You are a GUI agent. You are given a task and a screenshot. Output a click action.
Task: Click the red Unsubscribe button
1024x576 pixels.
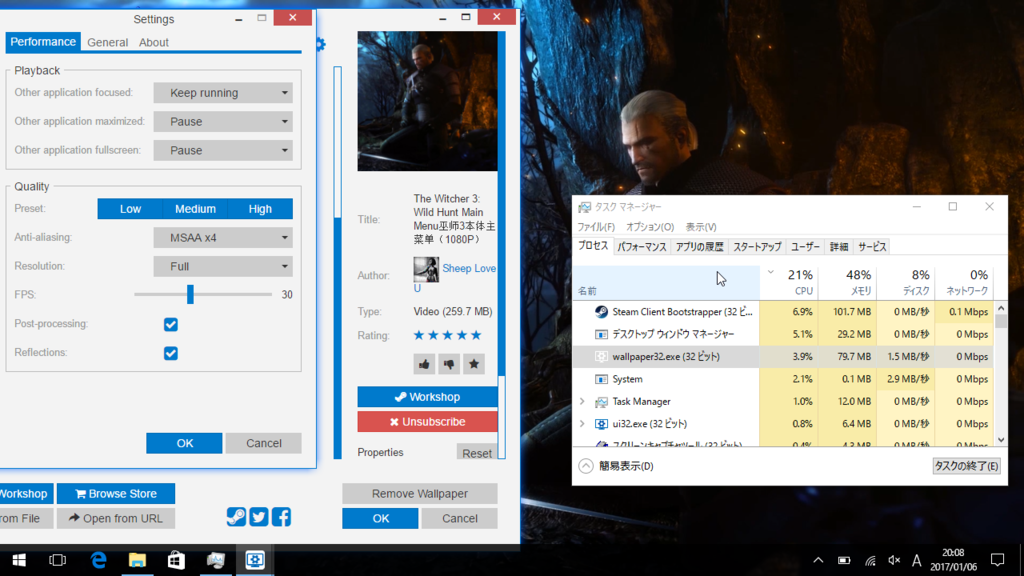[427, 422]
